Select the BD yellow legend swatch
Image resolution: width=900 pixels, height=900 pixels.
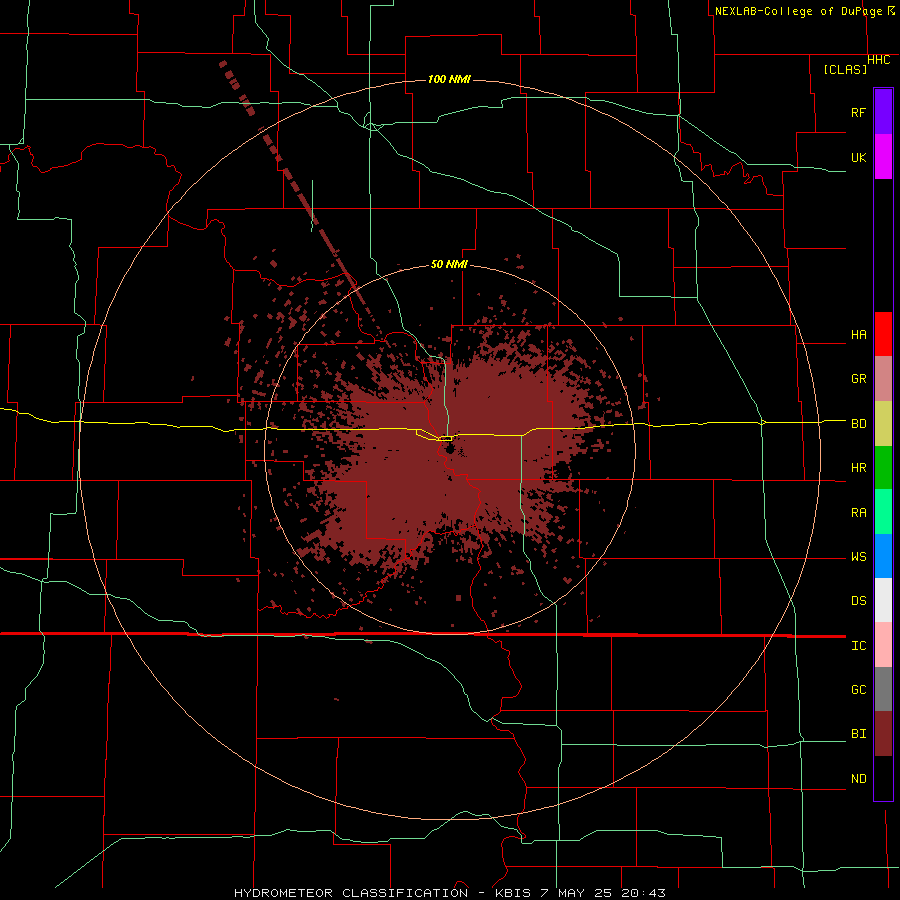pyautogui.click(x=883, y=424)
